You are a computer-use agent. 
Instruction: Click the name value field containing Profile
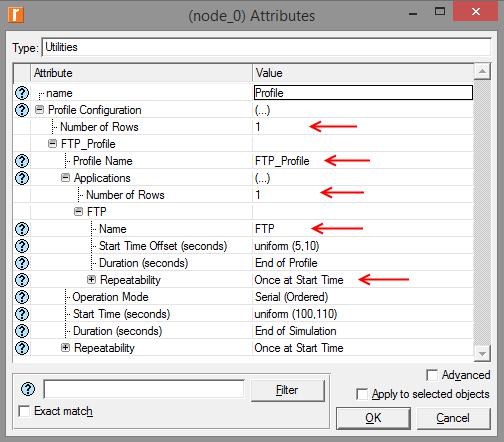pos(363,93)
